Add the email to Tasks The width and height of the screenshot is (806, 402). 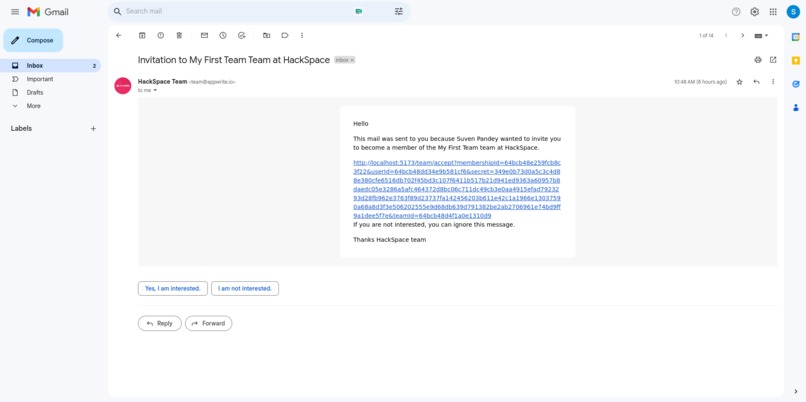pyautogui.click(x=241, y=35)
